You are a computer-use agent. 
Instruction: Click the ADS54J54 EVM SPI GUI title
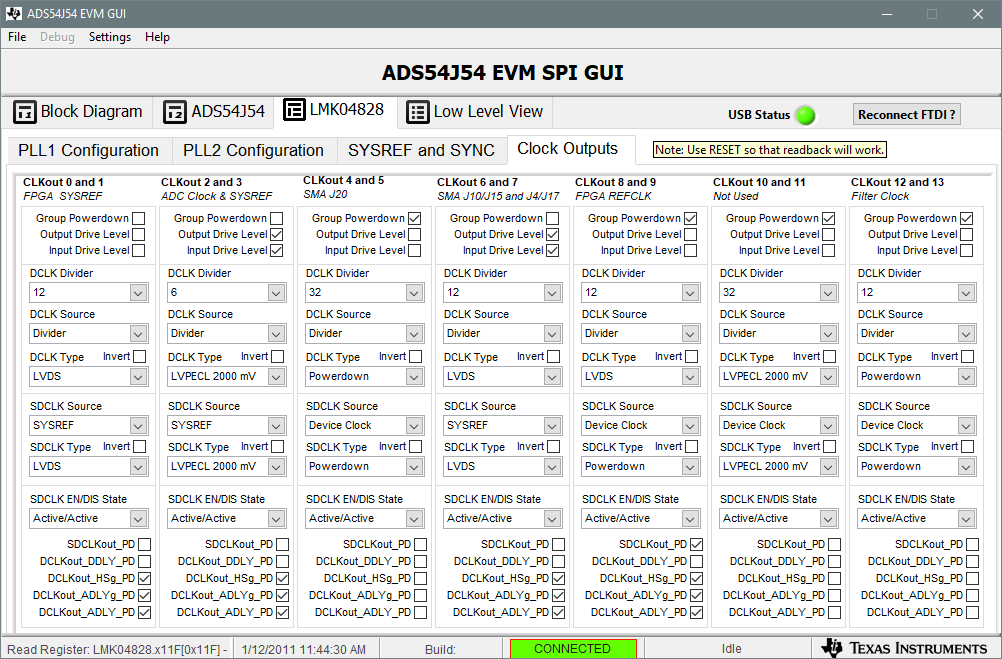click(x=502, y=73)
